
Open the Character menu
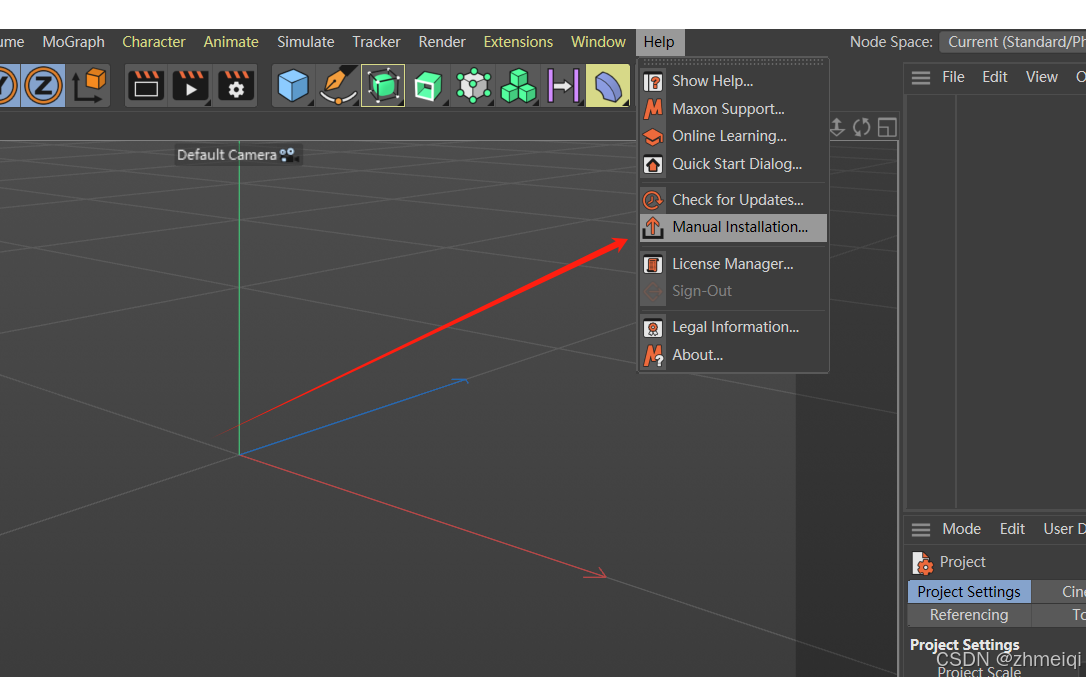154,42
